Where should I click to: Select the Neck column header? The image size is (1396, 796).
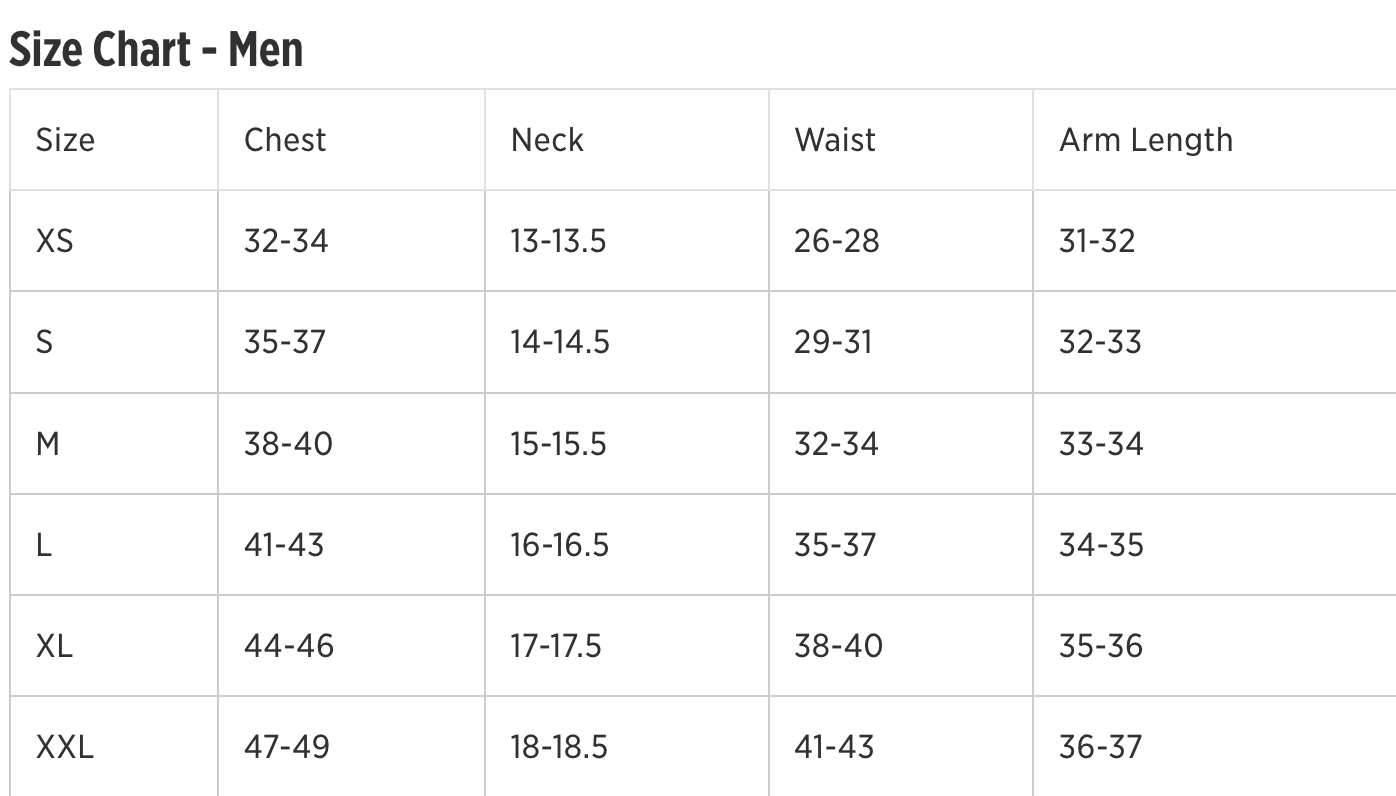(547, 140)
